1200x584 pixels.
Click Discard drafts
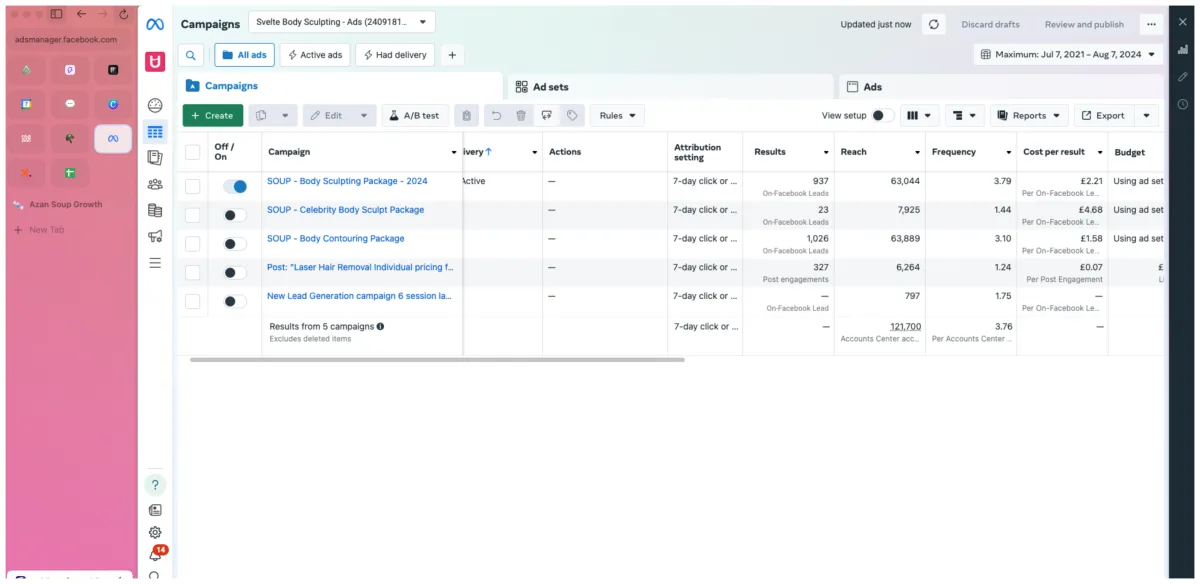(990, 24)
